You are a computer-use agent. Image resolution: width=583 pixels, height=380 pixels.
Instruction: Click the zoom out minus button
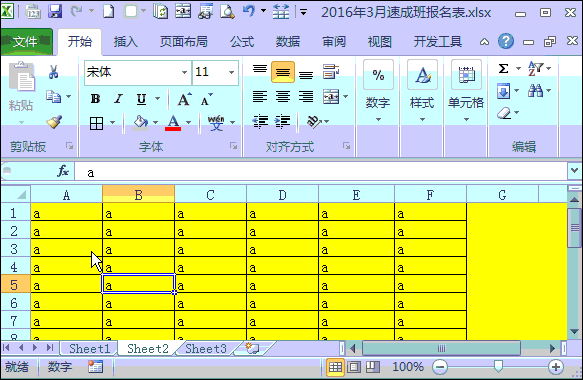pos(440,367)
